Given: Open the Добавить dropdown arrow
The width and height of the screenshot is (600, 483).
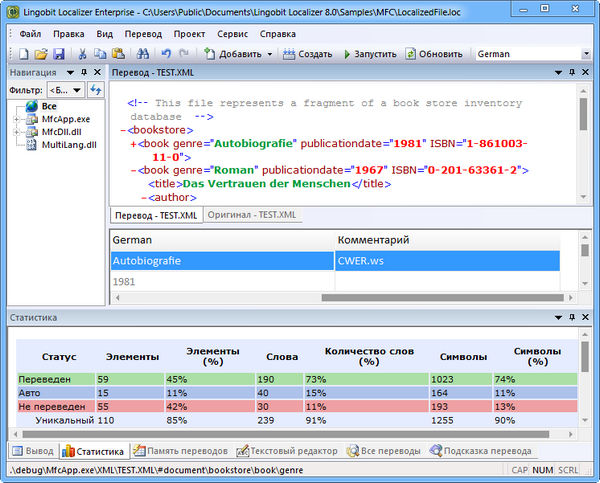Looking at the screenshot, I should [x=271, y=54].
